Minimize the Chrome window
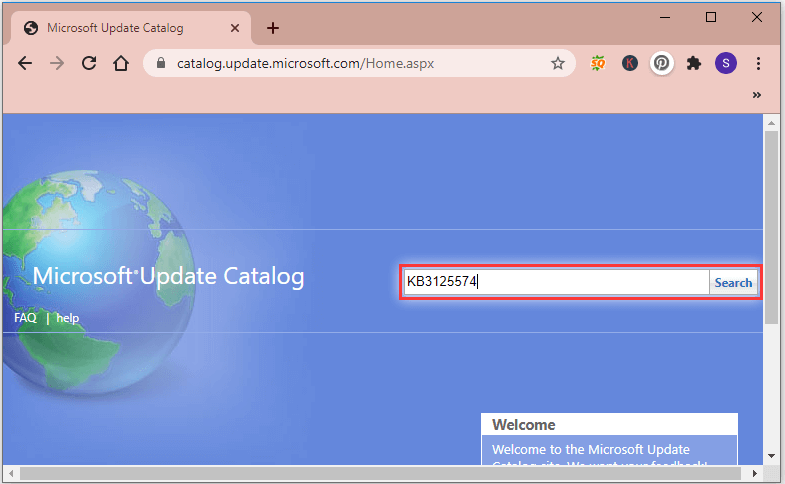 tap(665, 18)
